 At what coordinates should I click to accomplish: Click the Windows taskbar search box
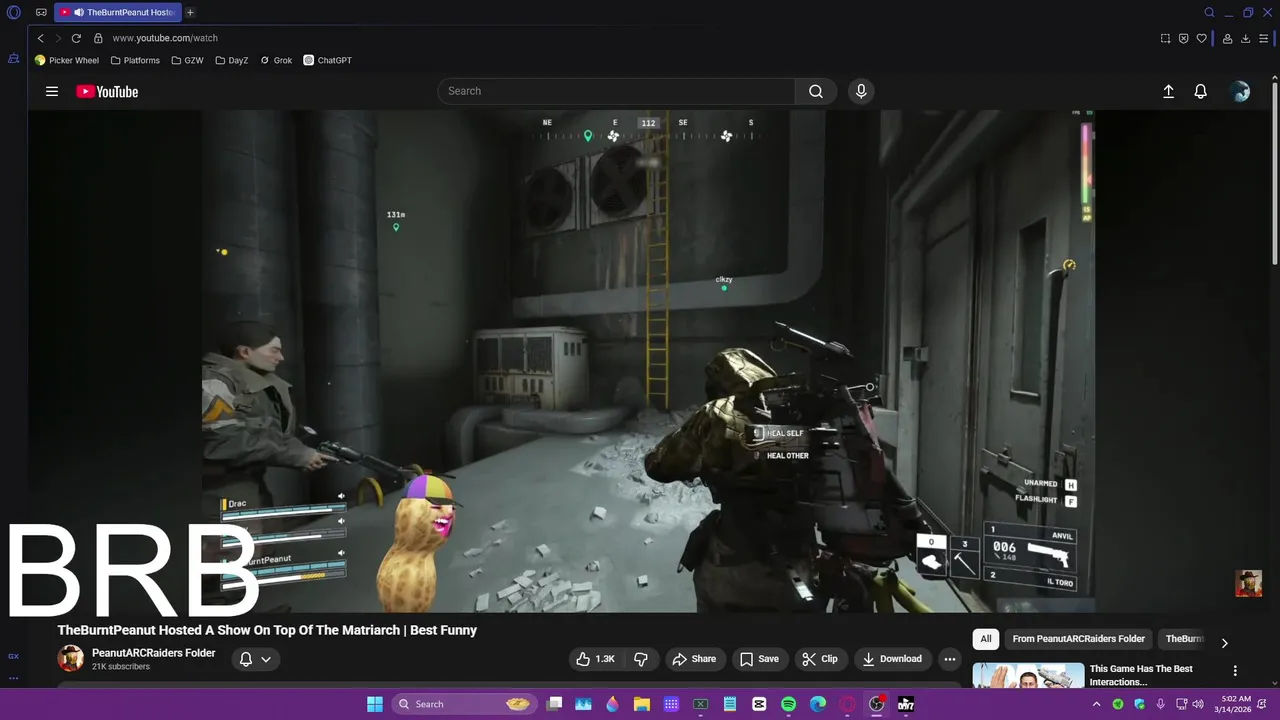point(463,704)
